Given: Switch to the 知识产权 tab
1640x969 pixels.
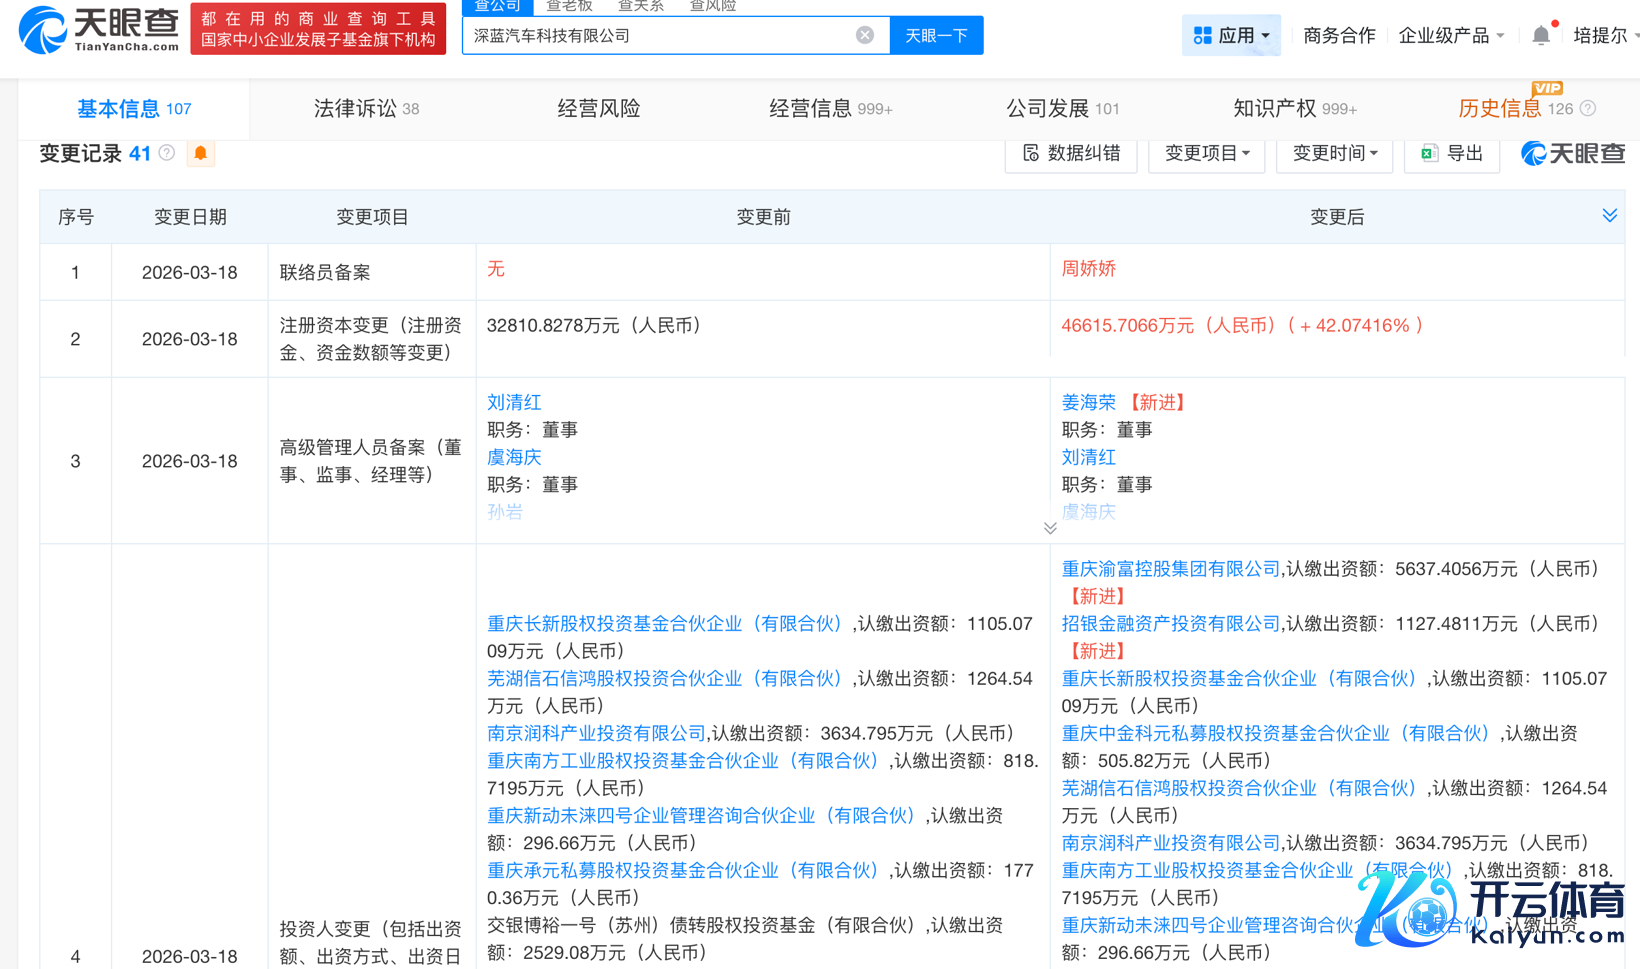Looking at the screenshot, I should 1294,108.
